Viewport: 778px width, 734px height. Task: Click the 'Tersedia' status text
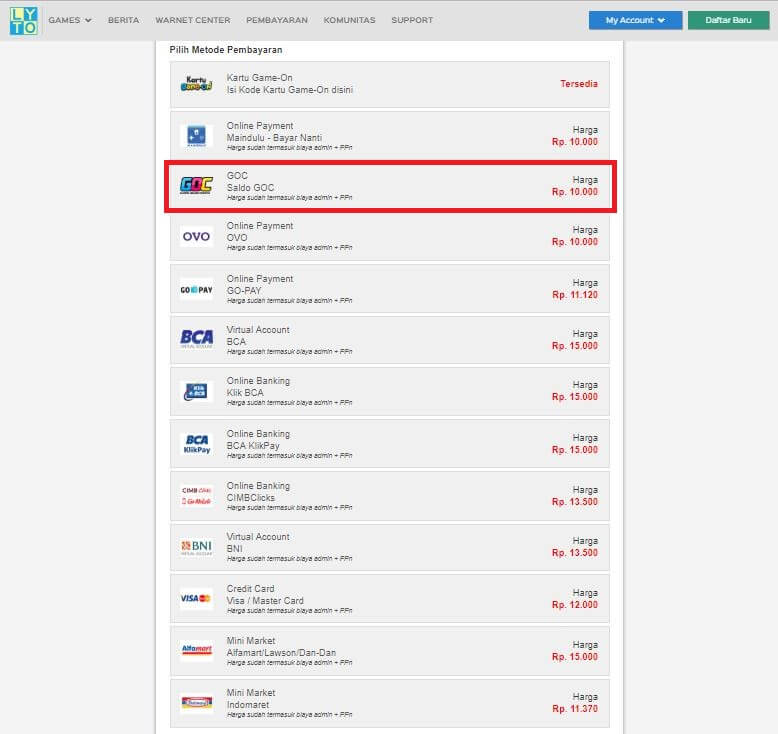click(579, 84)
